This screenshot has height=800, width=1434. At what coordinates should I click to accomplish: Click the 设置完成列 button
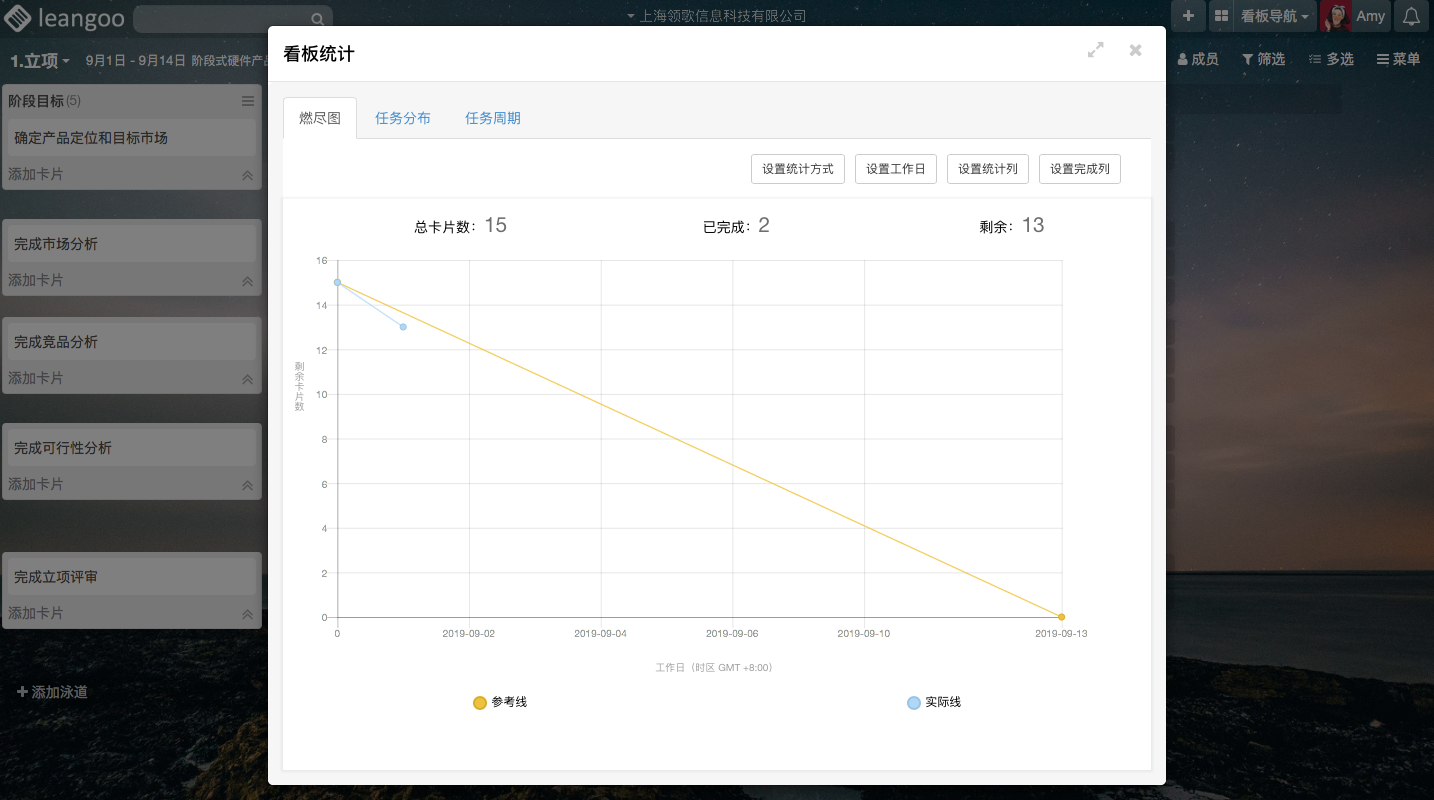[1079, 169]
